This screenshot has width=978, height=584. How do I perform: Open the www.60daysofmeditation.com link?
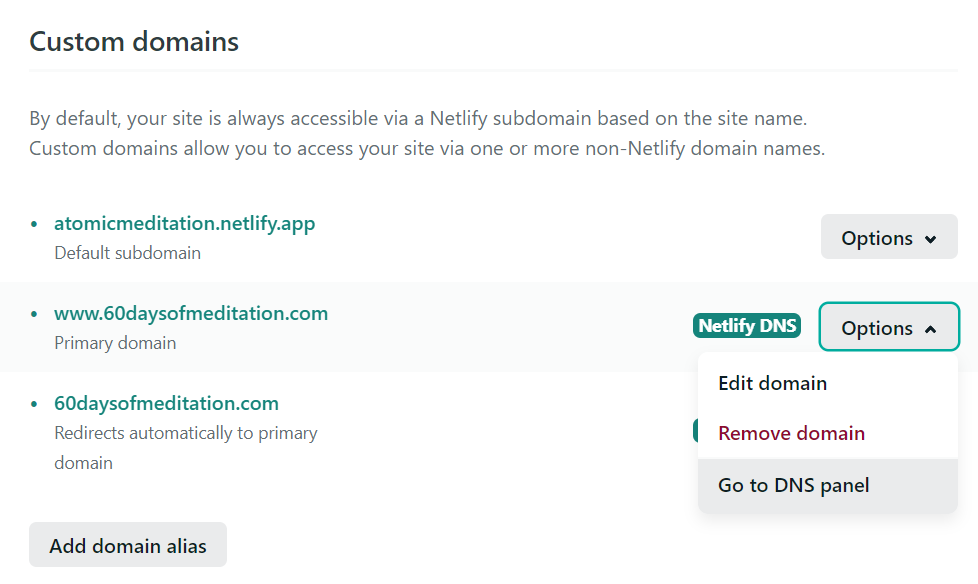click(191, 313)
